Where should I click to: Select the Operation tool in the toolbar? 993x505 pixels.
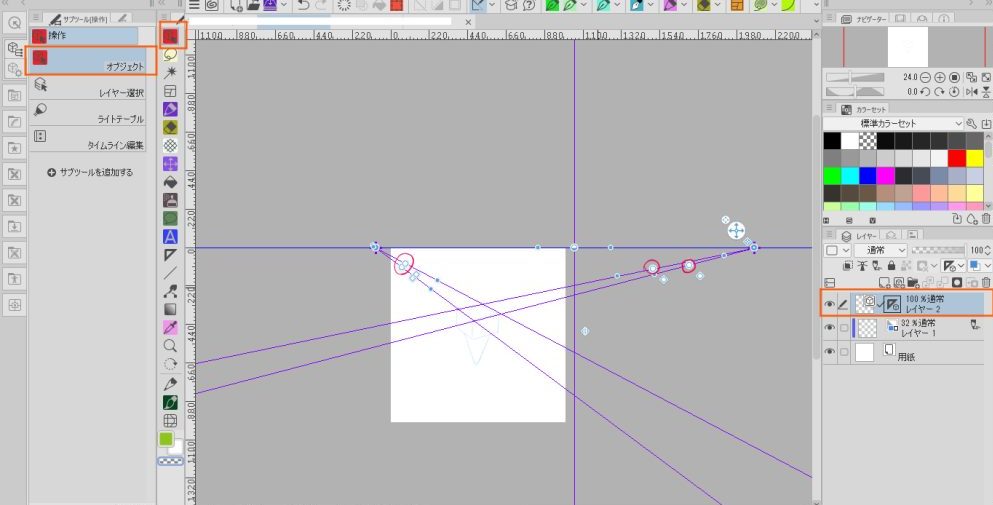170,36
